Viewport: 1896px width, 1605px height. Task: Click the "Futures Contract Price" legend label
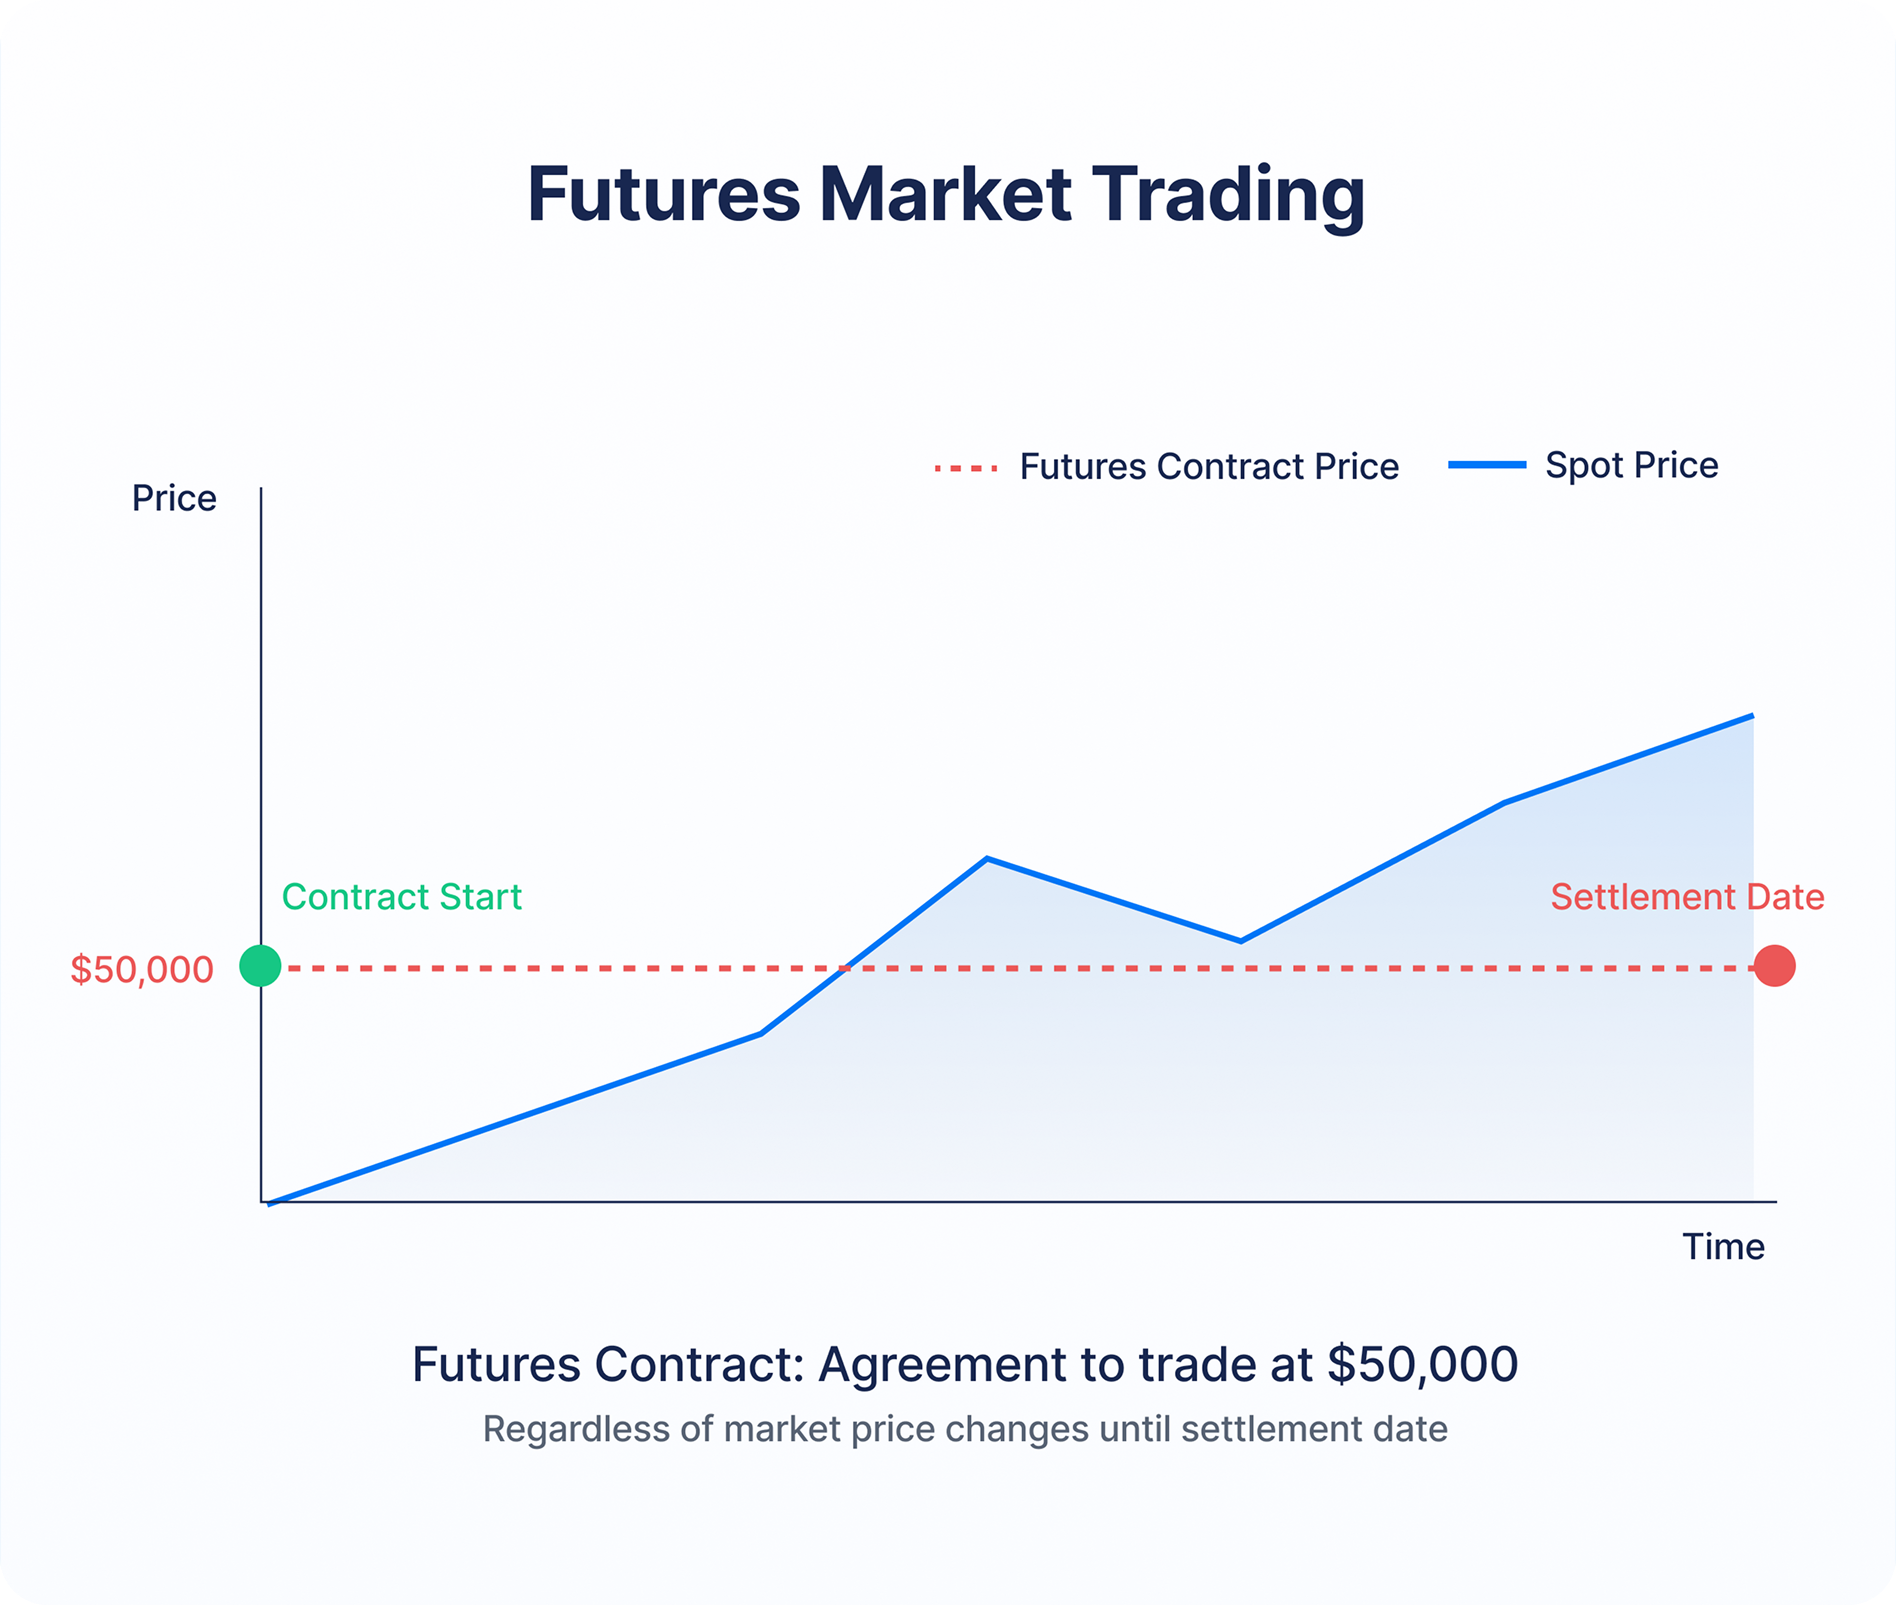(1208, 467)
